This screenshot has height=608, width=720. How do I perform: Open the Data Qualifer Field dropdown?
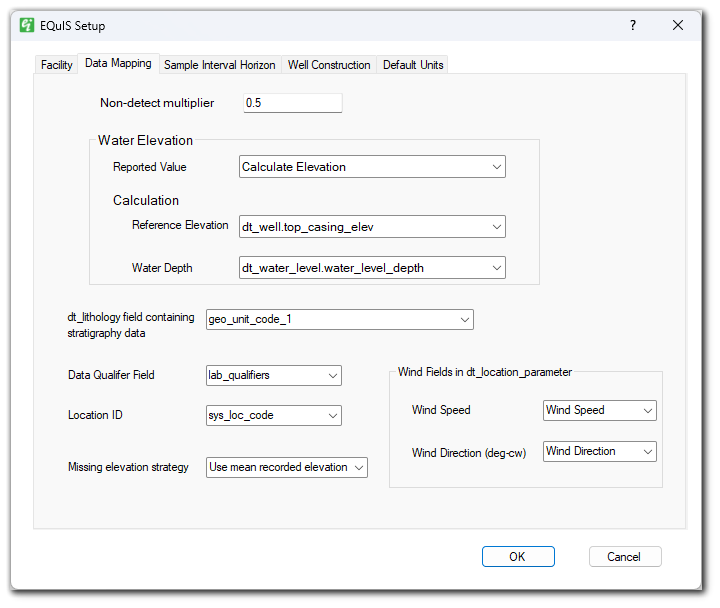coord(274,376)
